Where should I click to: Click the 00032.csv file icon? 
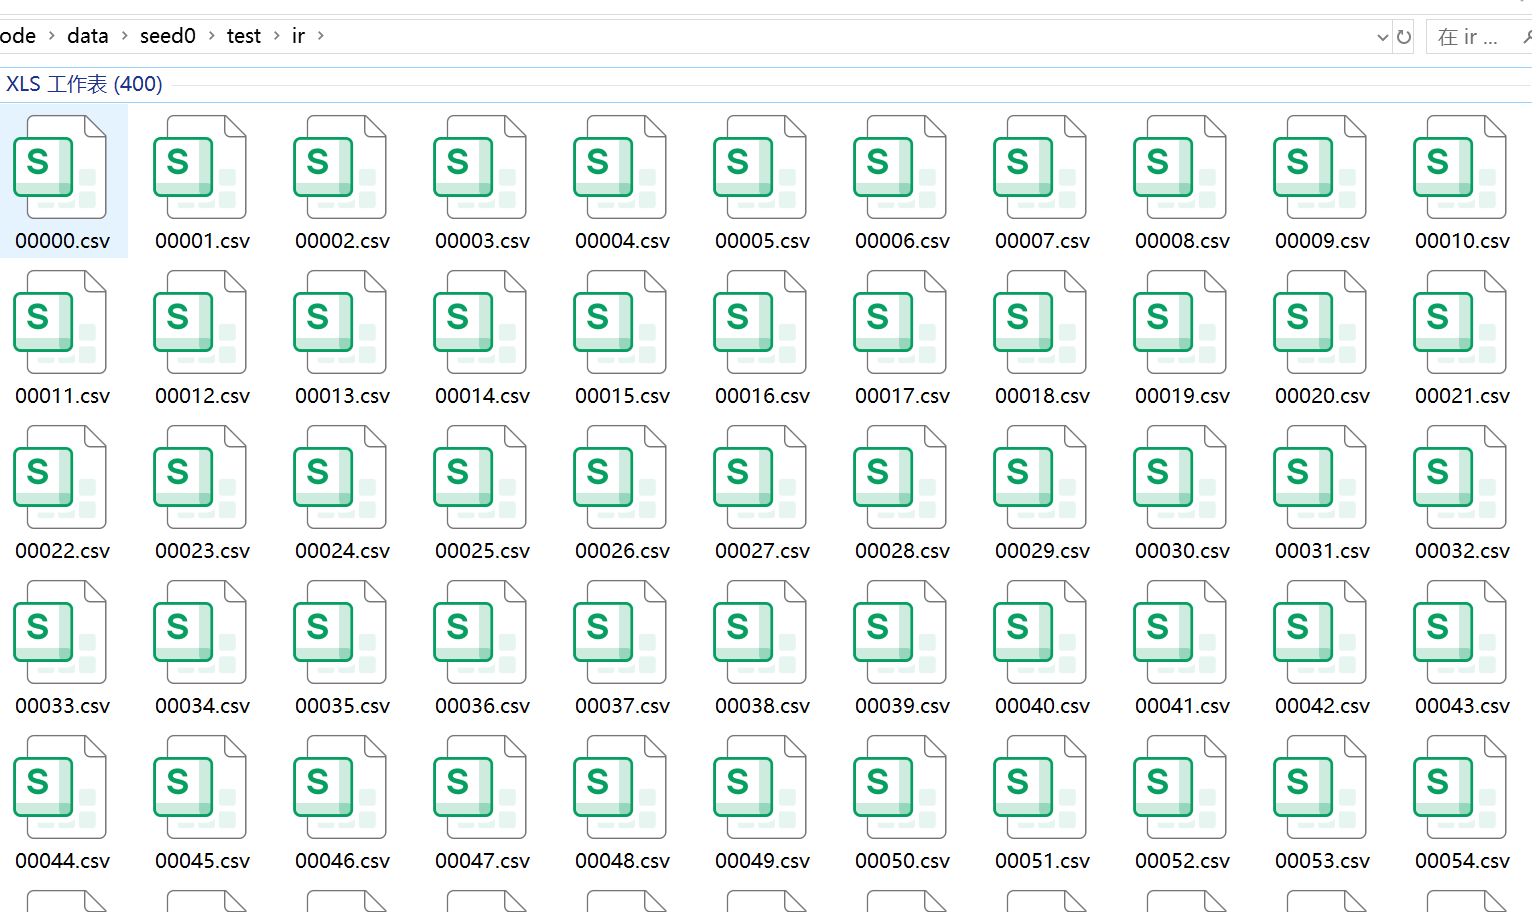pos(1460,477)
